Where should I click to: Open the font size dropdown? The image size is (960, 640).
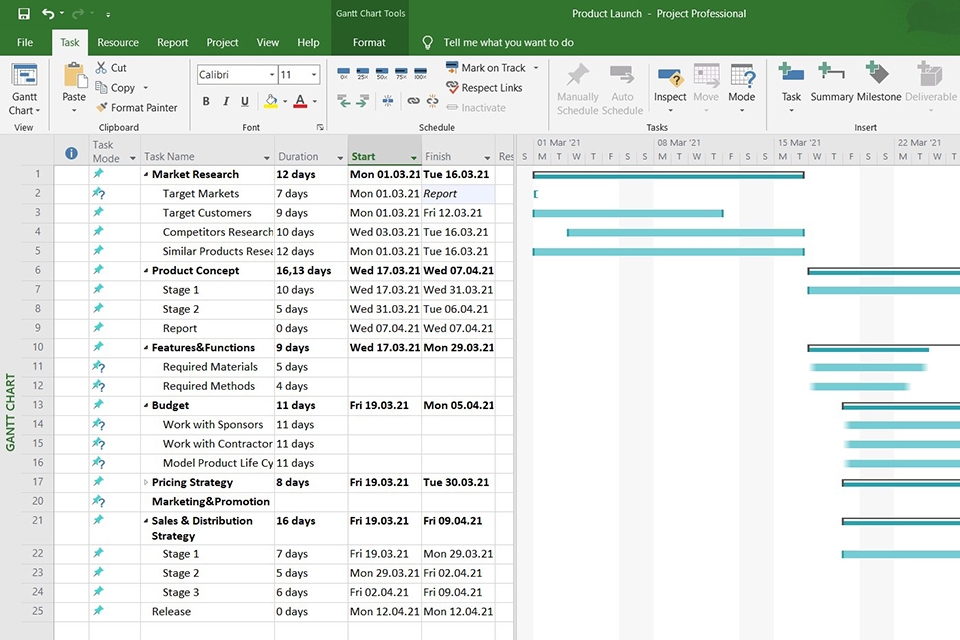tap(313, 74)
